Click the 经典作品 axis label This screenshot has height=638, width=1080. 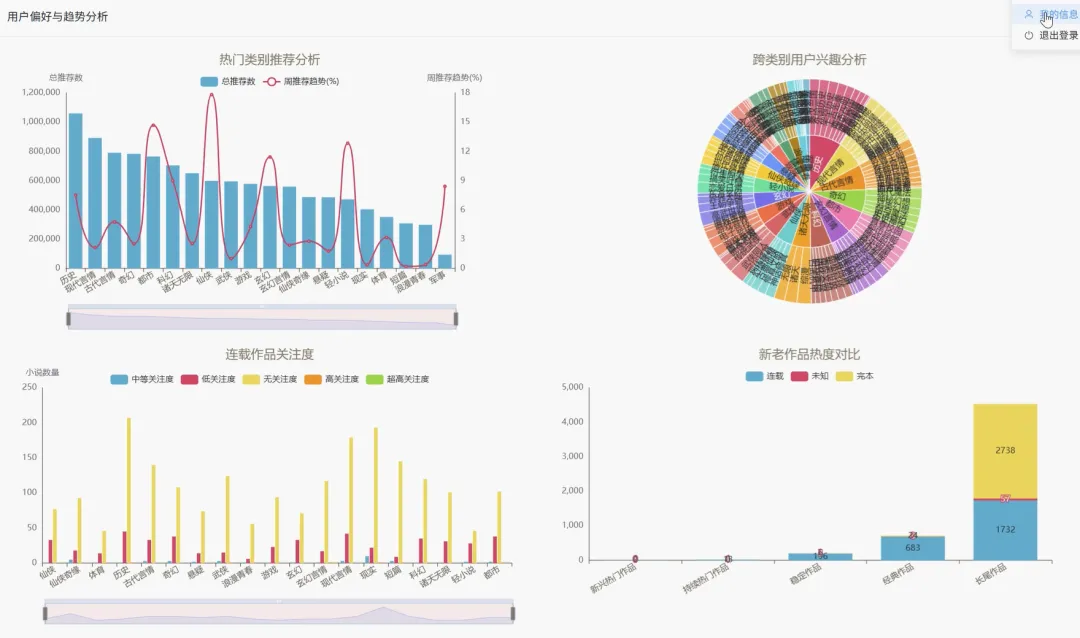(x=898, y=573)
